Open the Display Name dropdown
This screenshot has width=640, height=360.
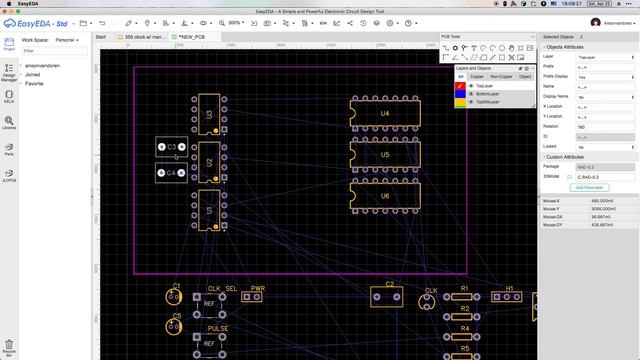coord(606,97)
